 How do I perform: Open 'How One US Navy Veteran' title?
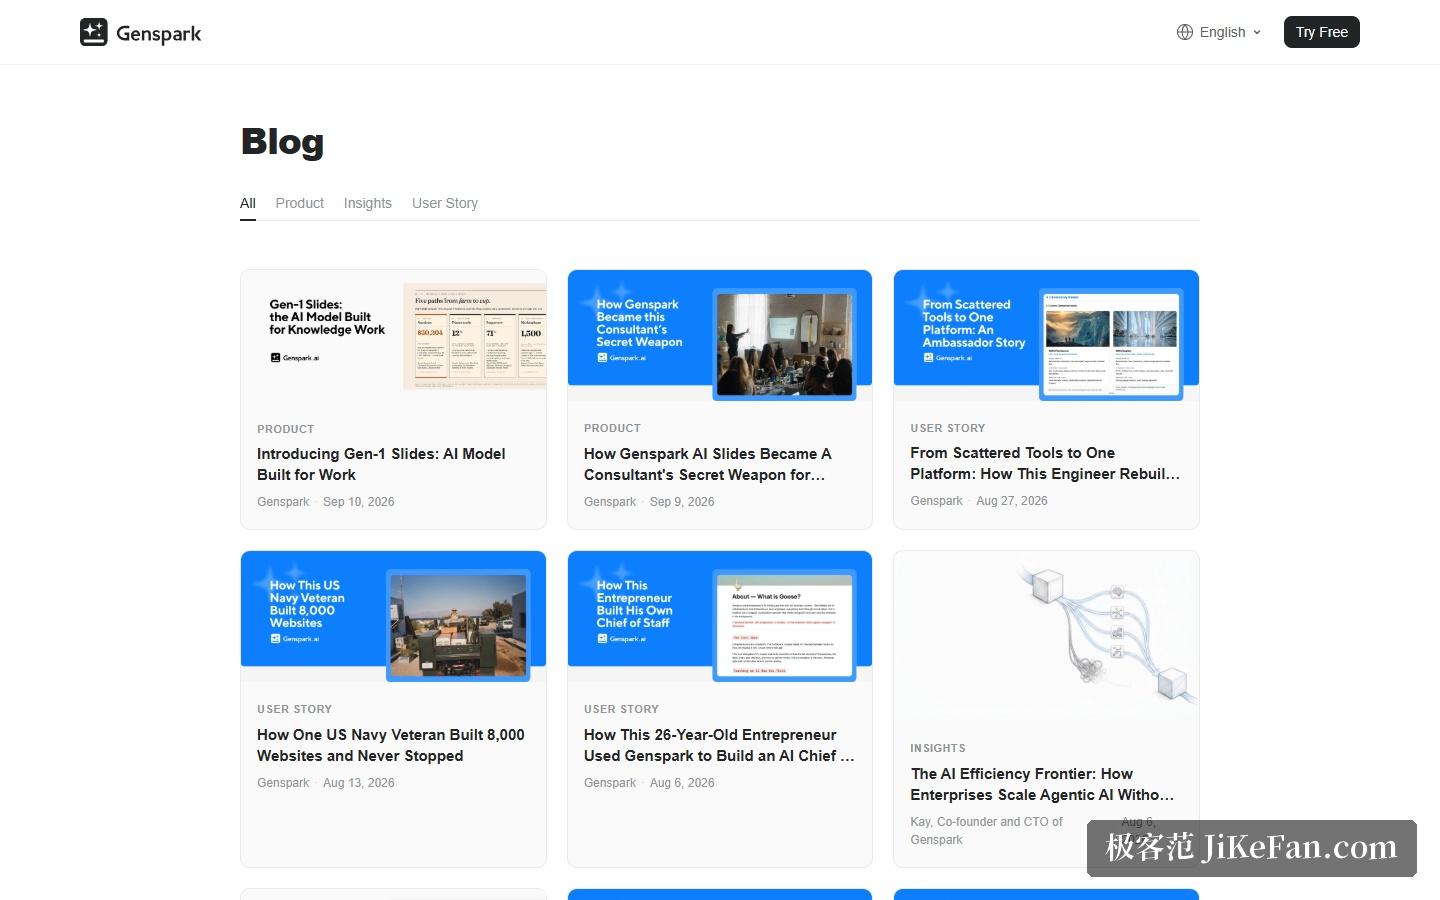(391, 745)
